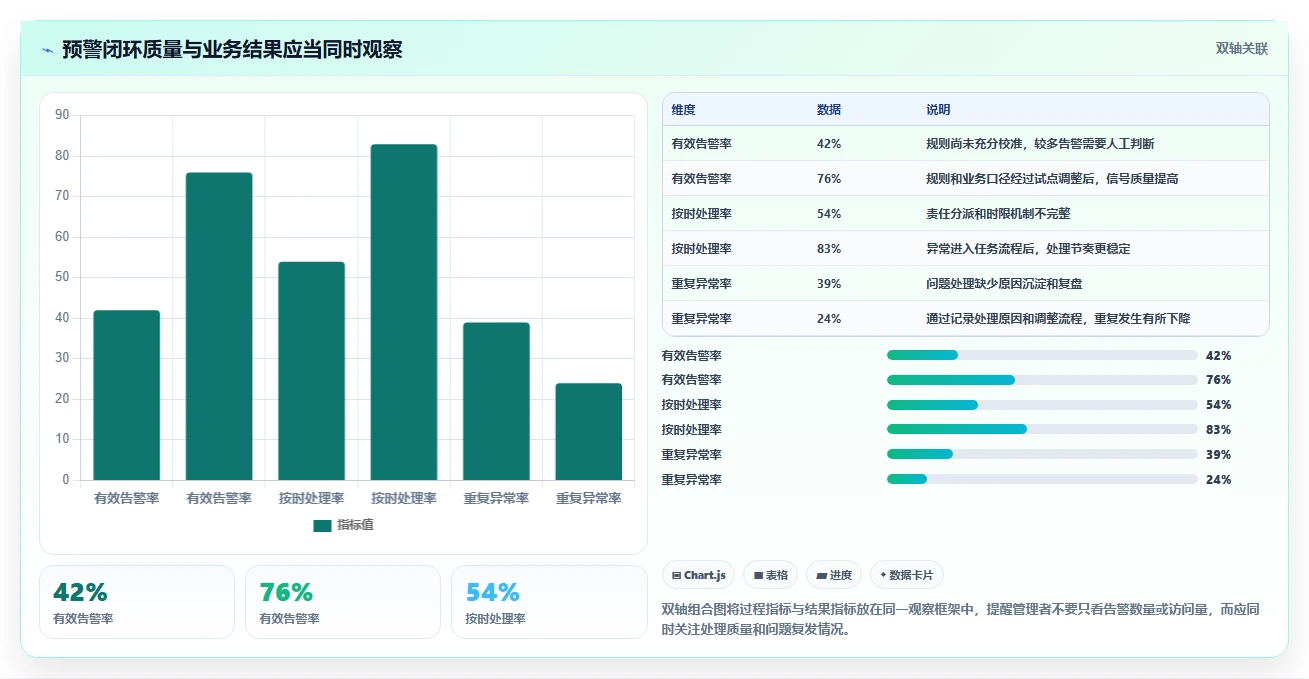Click the tallest chart bar at value 83
Image resolution: width=1309 pixels, height=679 pixels.
[404, 312]
